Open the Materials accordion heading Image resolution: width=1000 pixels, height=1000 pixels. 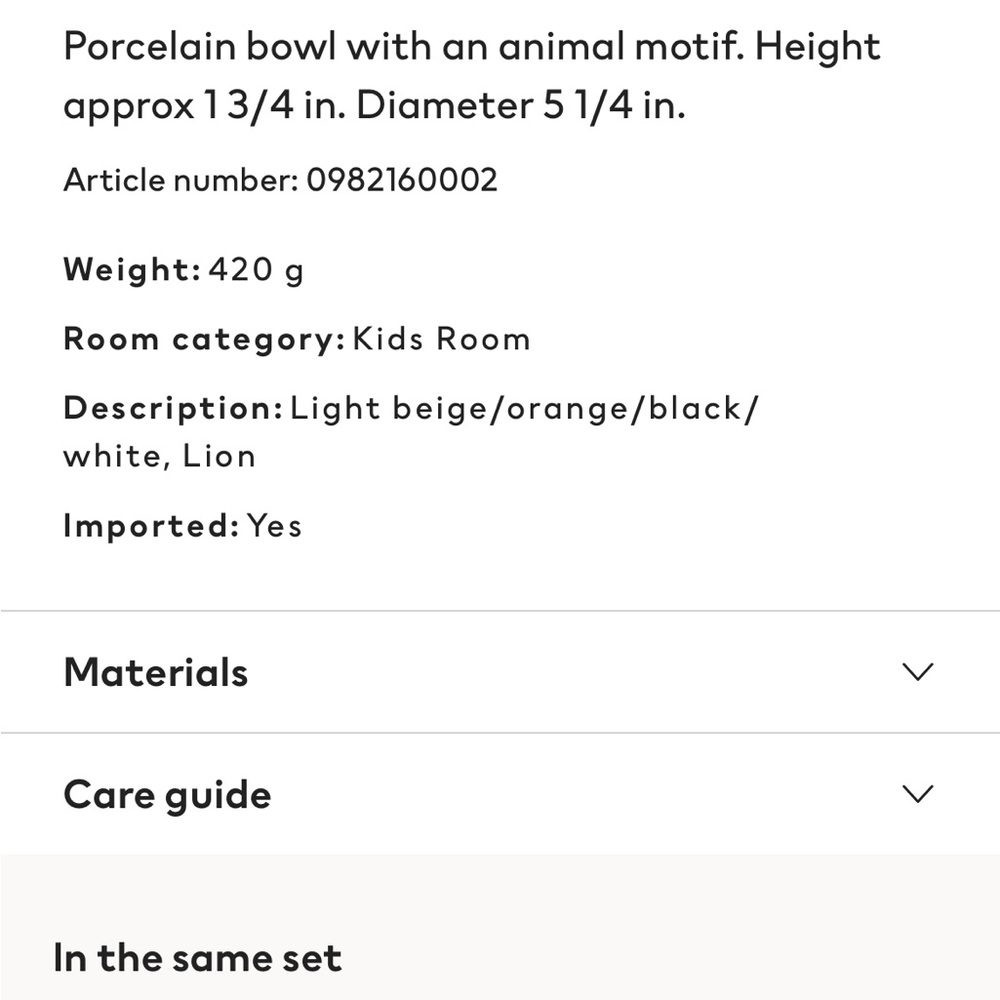[x=156, y=672]
